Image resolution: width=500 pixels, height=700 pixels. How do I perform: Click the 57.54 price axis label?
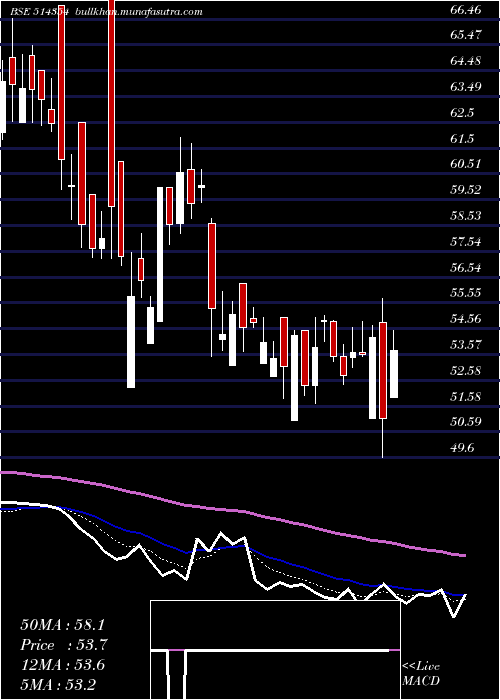[466, 242]
